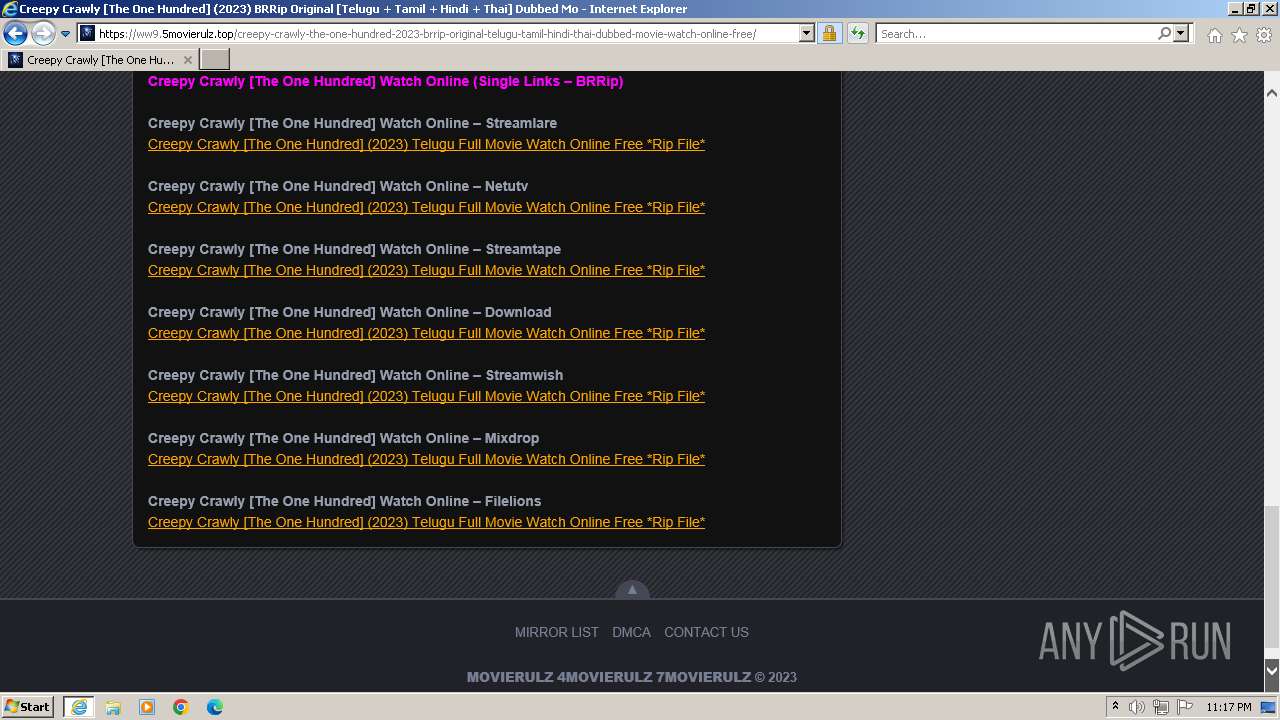Launch Chrome from the taskbar
The width and height of the screenshot is (1280, 720).
(x=181, y=707)
